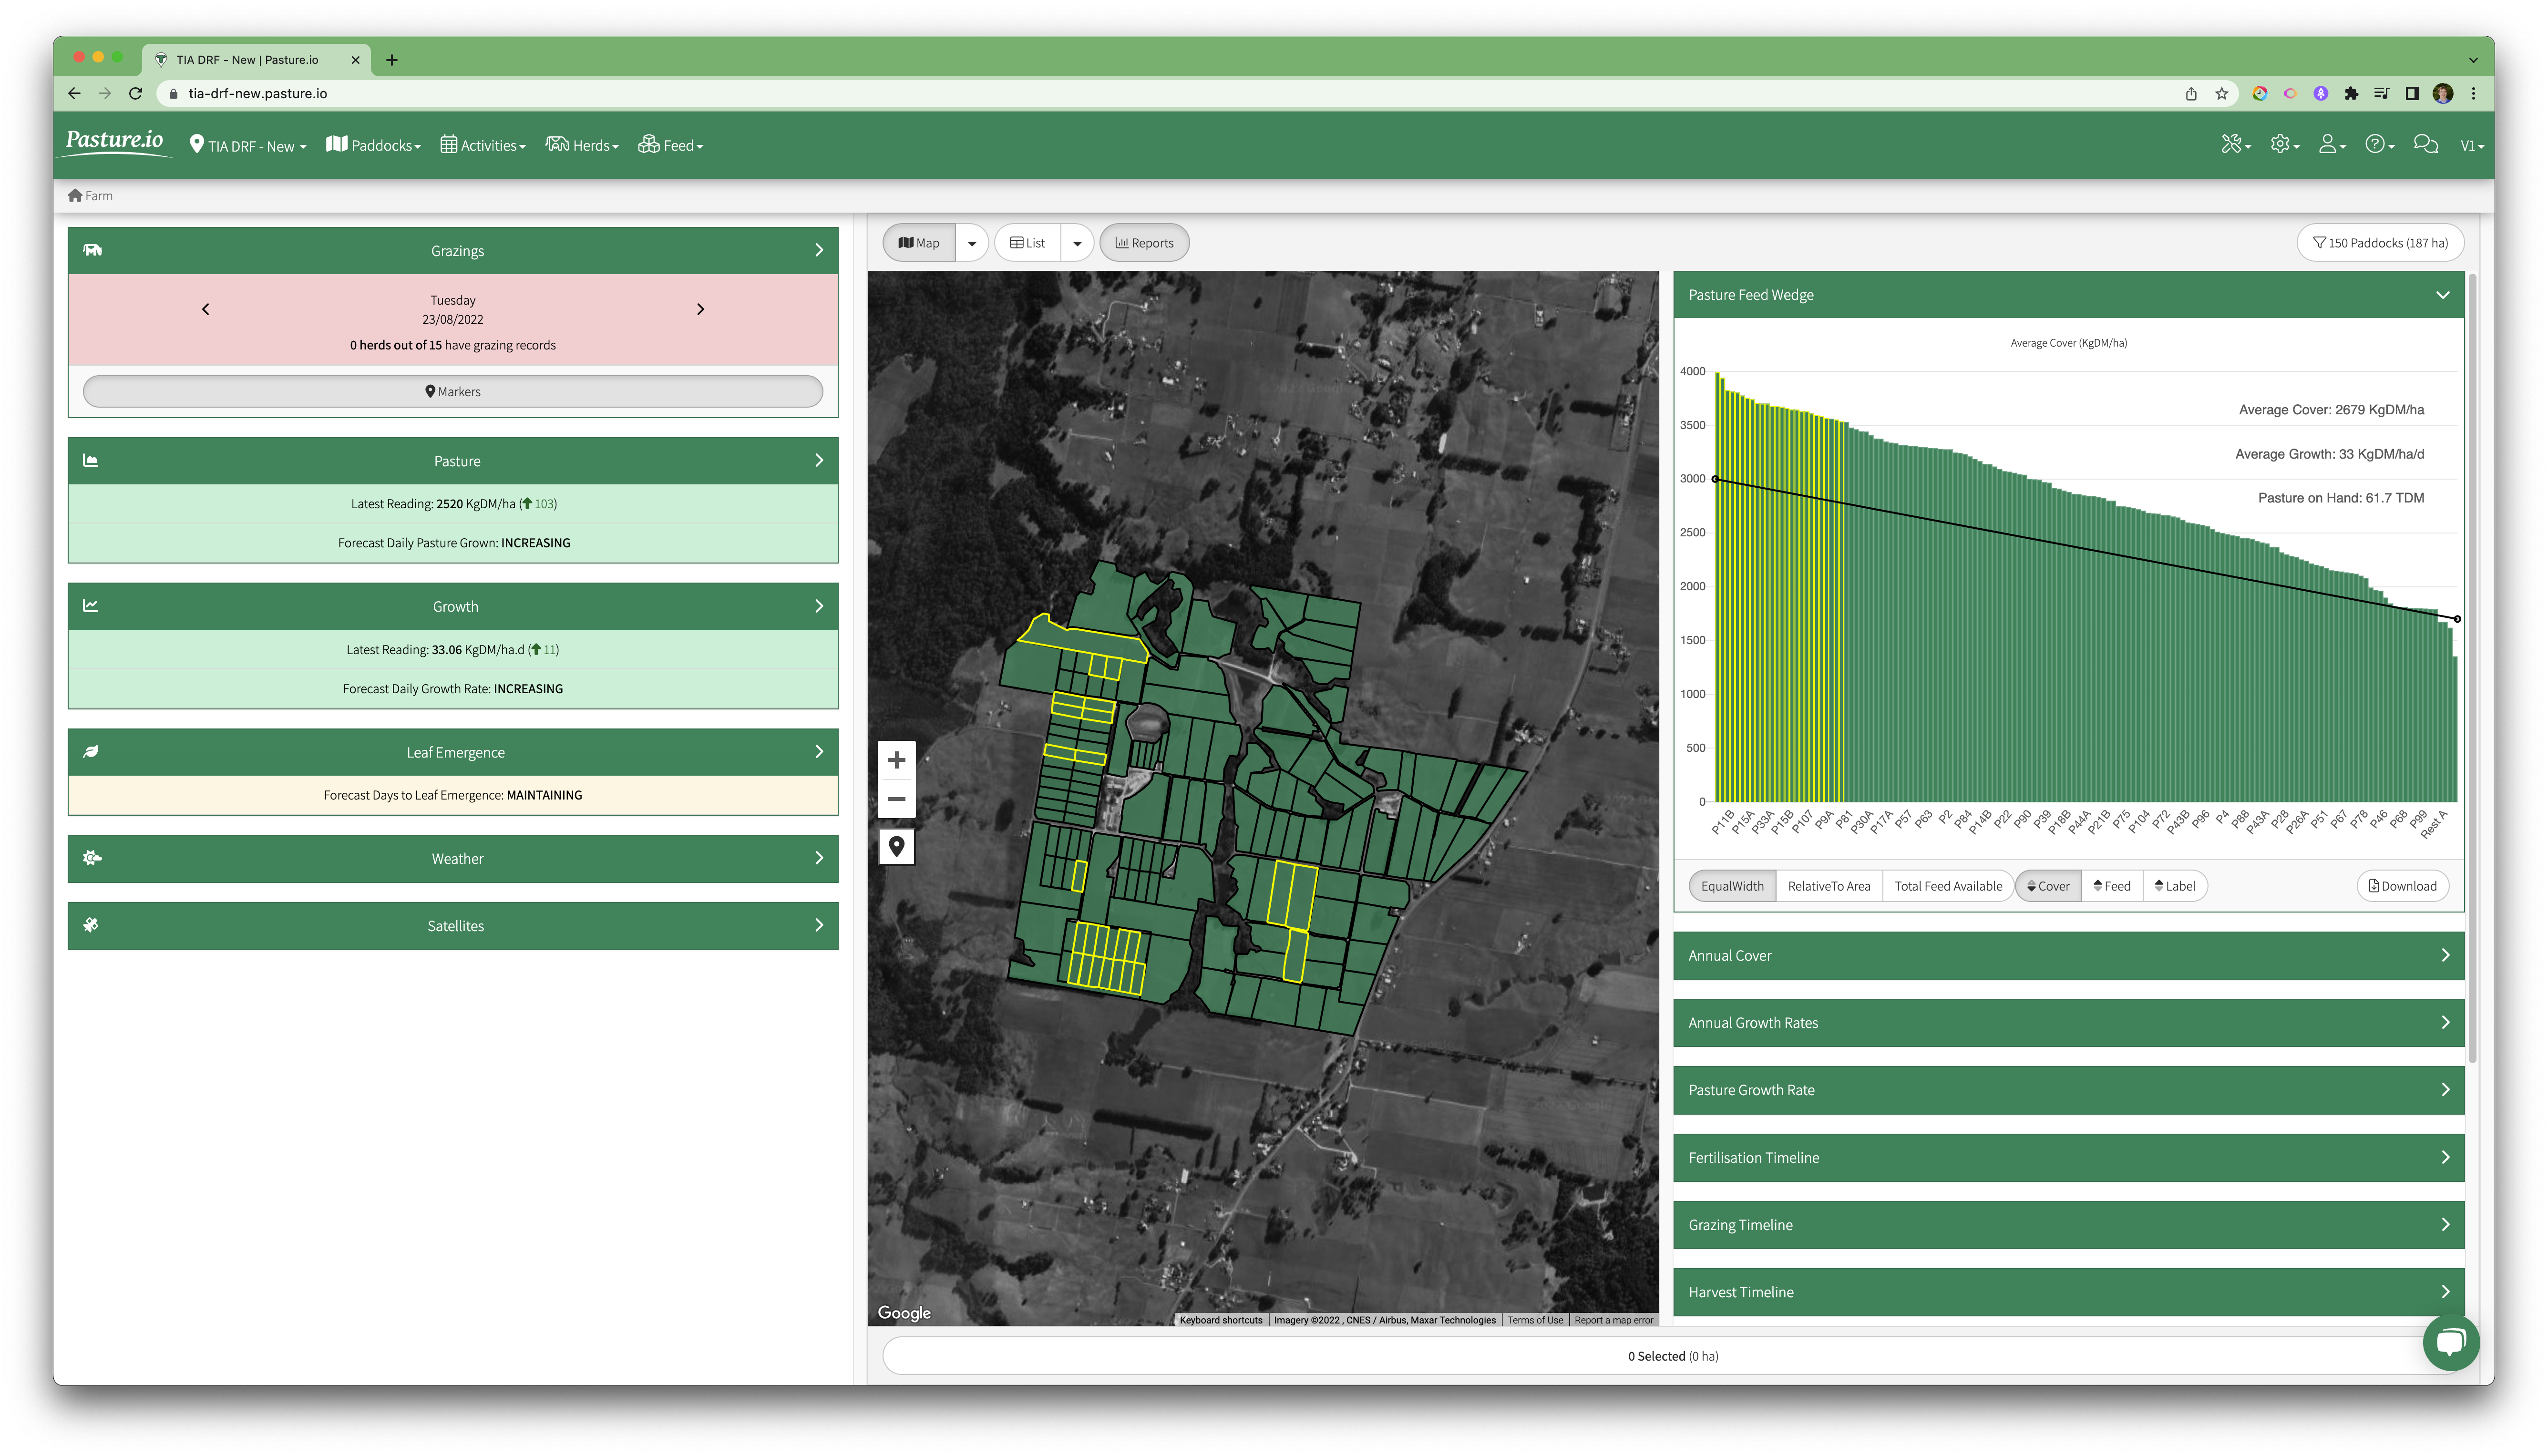Open the TIA DRF - New farm menu

tap(248, 146)
